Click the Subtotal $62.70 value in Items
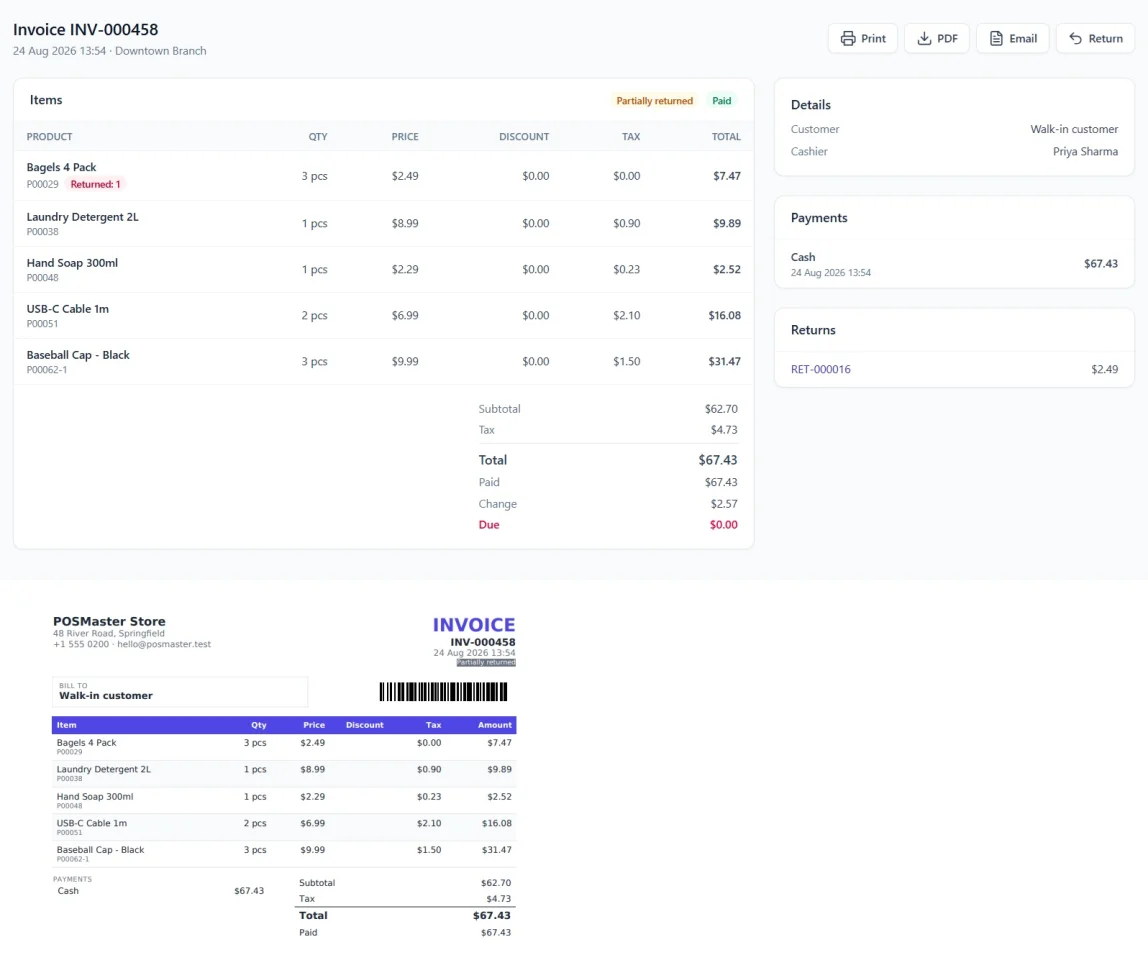The image size is (1148, 960). (x=720, y=409)
